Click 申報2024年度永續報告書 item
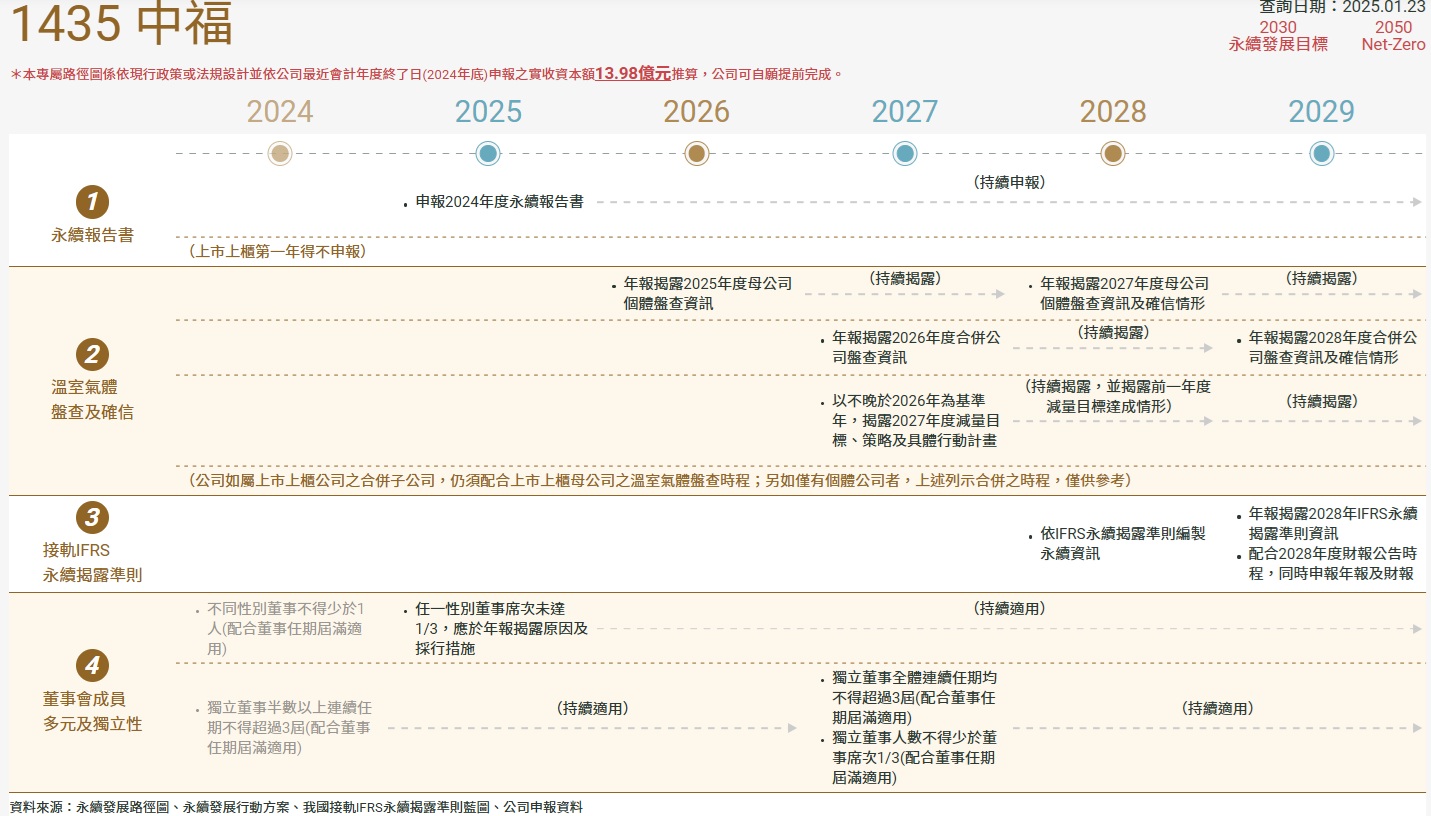The height and width of the screenshot is (816, 1431). [499, 202]
